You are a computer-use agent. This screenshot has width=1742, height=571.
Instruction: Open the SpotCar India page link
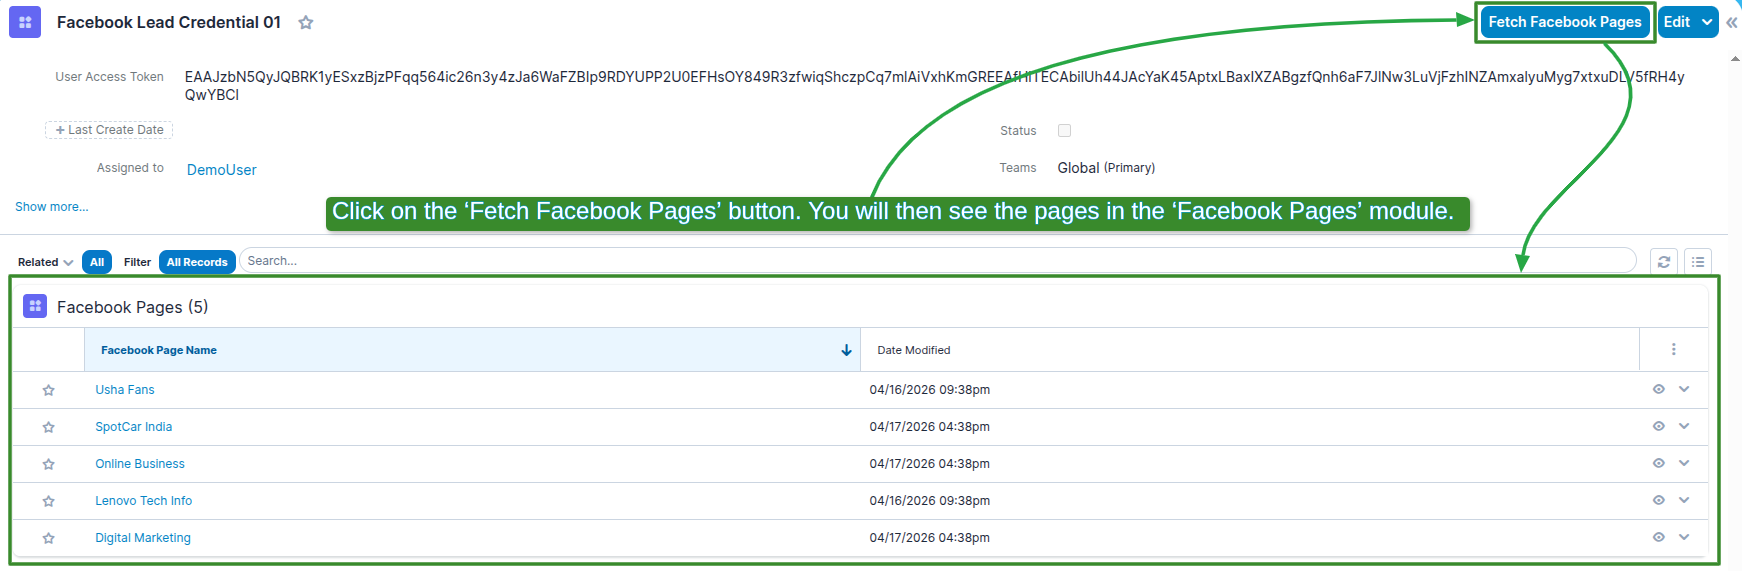[x=134, y=427]
